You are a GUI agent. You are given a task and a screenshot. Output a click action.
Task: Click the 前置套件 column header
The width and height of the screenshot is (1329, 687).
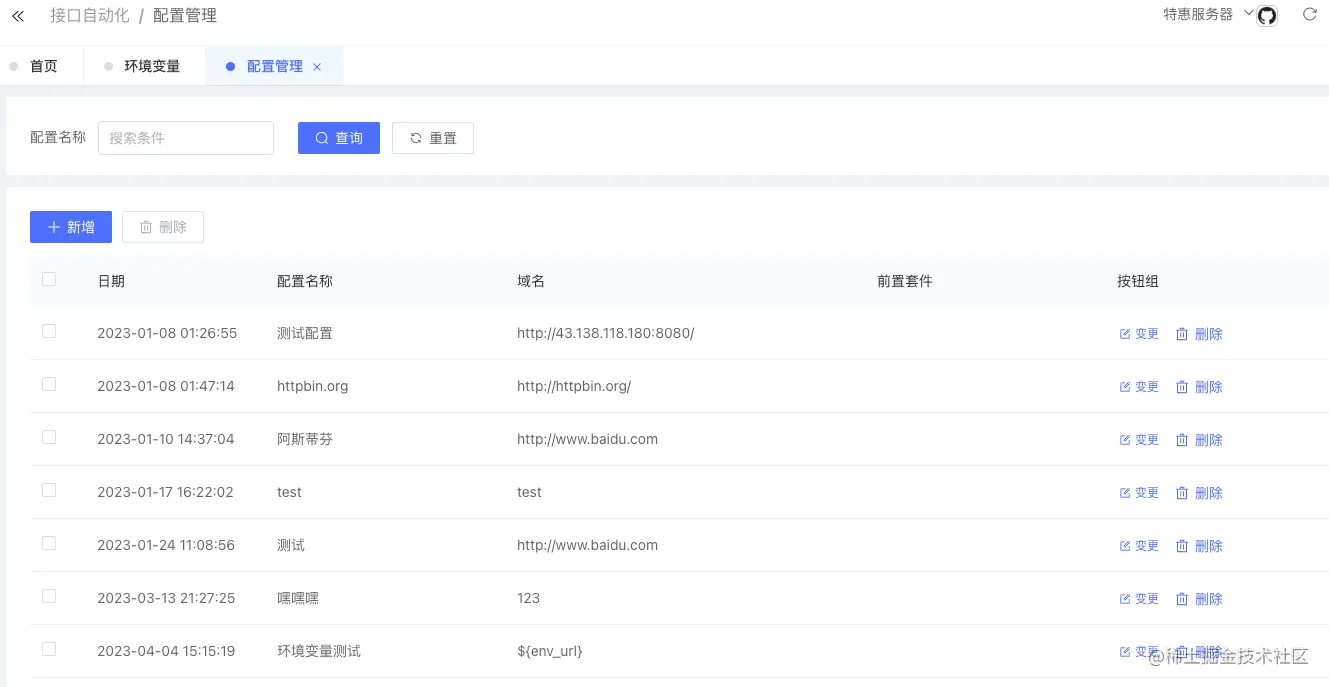click(905, 281)
